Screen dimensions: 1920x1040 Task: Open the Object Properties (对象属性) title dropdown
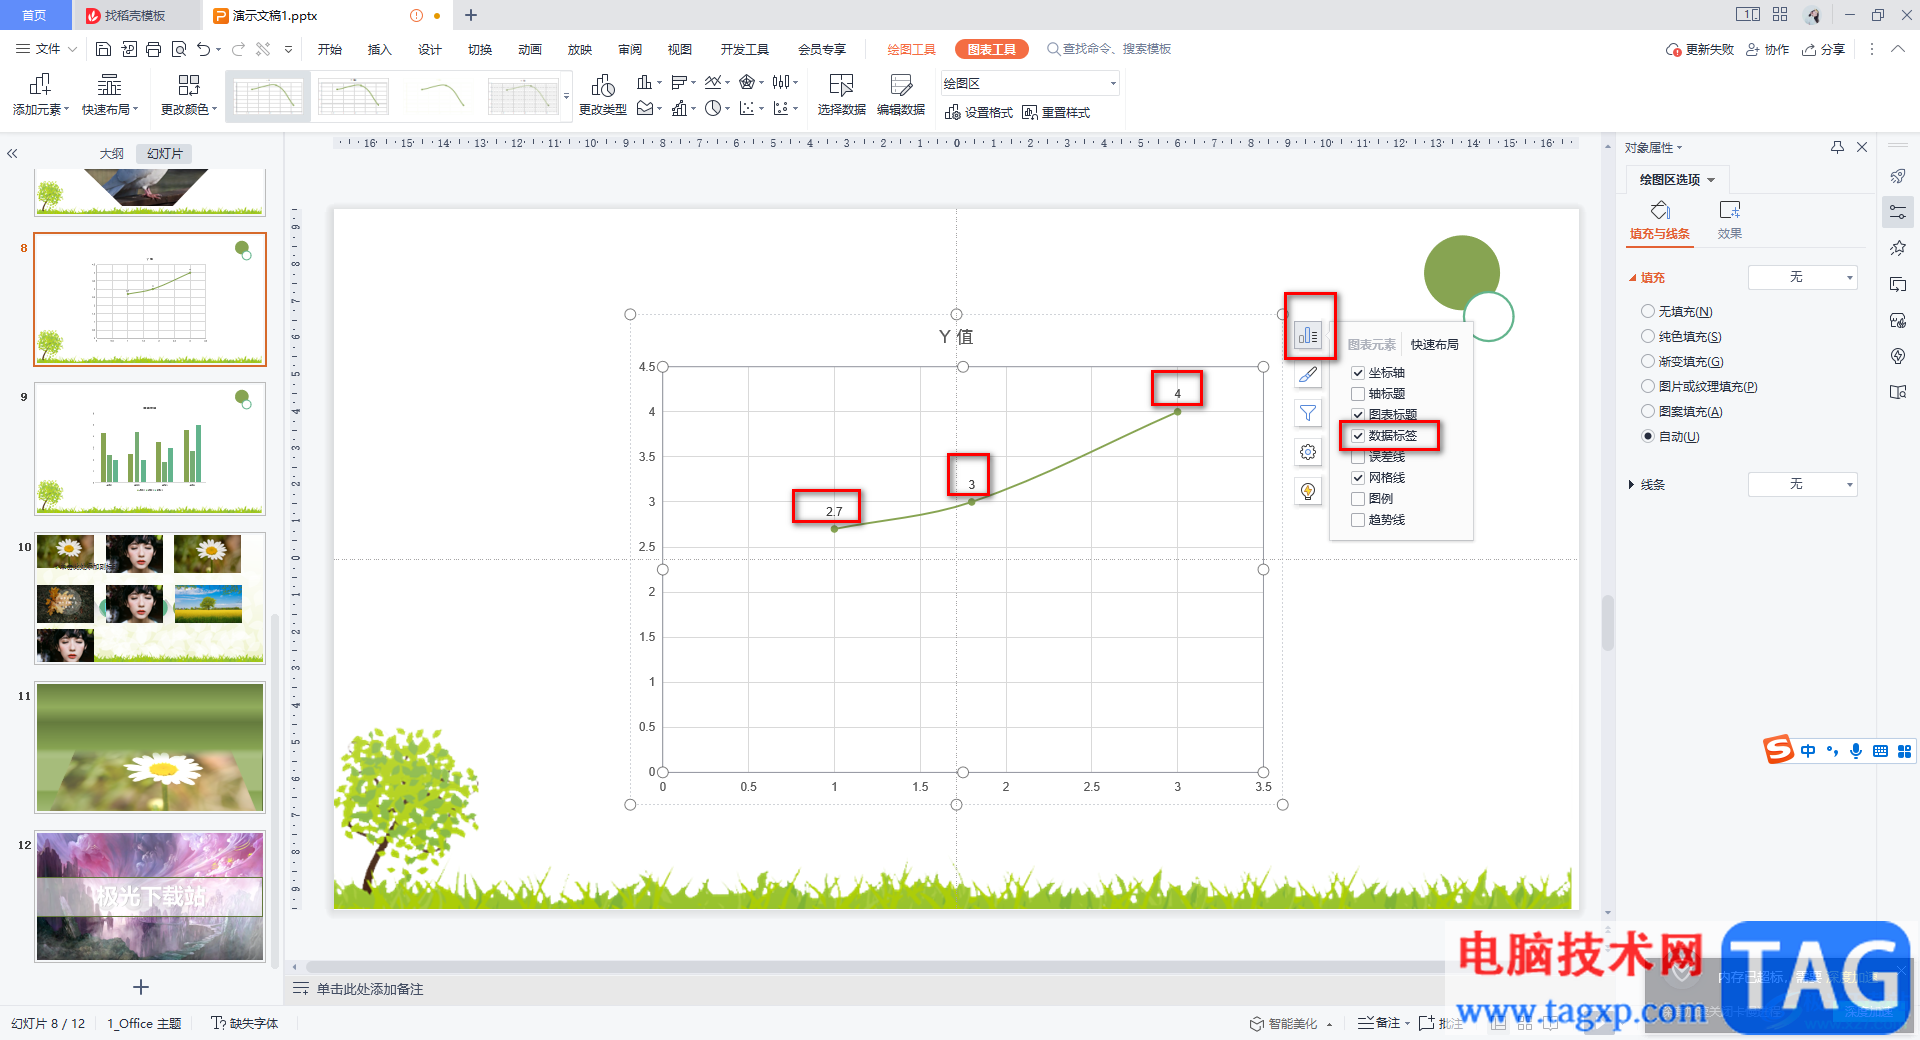pyautogui.click(x=1653, y=148)
